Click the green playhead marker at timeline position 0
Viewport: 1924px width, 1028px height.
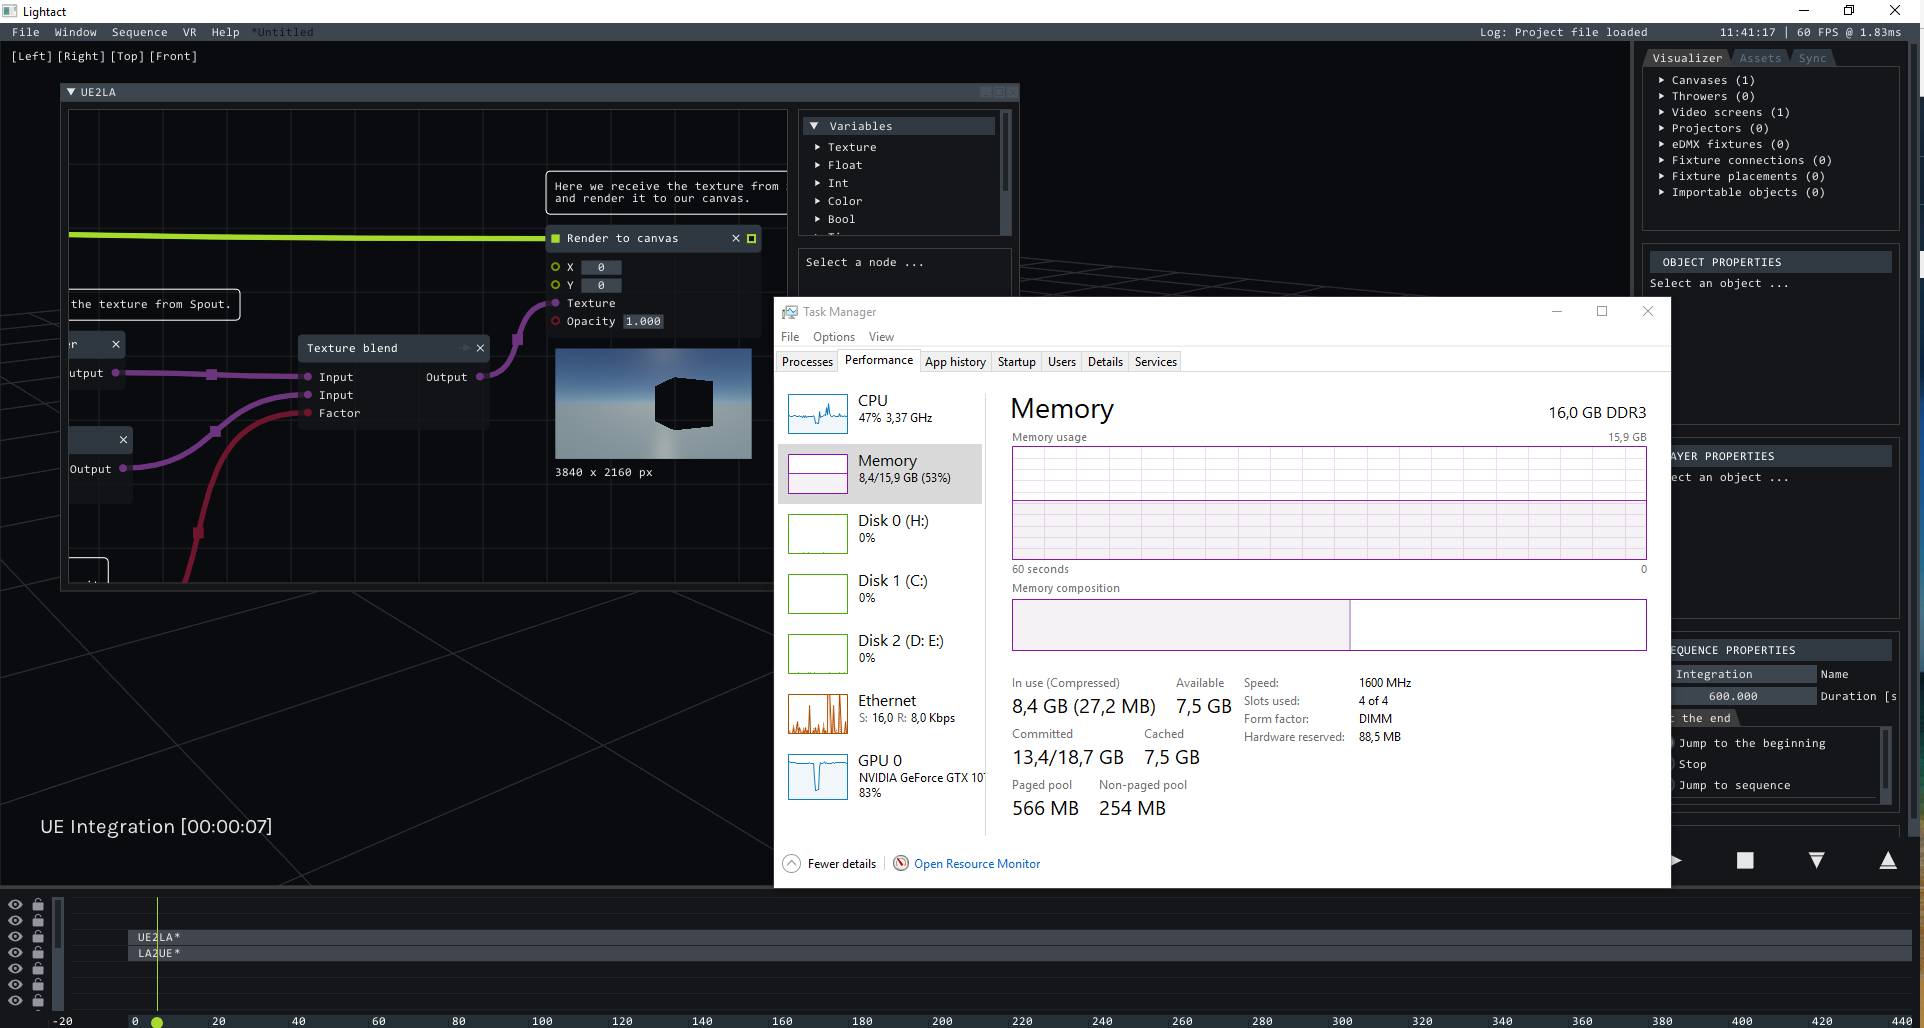pos(157,1021)
